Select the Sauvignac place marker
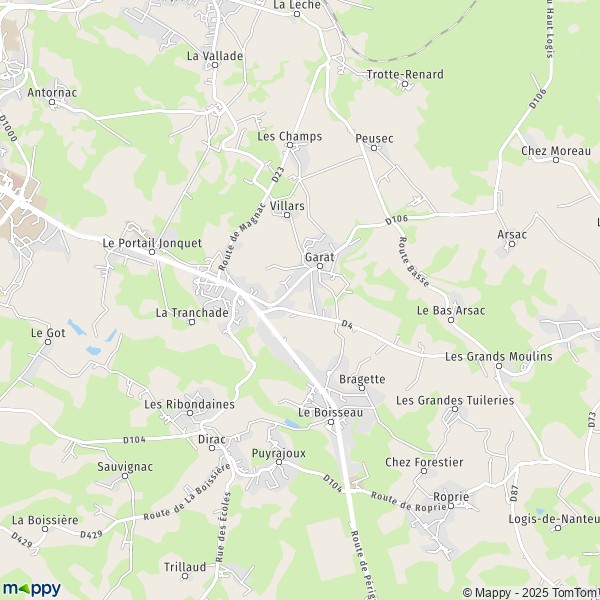The image size is (600, 600). pyautogui.click(x=125, y=476)
